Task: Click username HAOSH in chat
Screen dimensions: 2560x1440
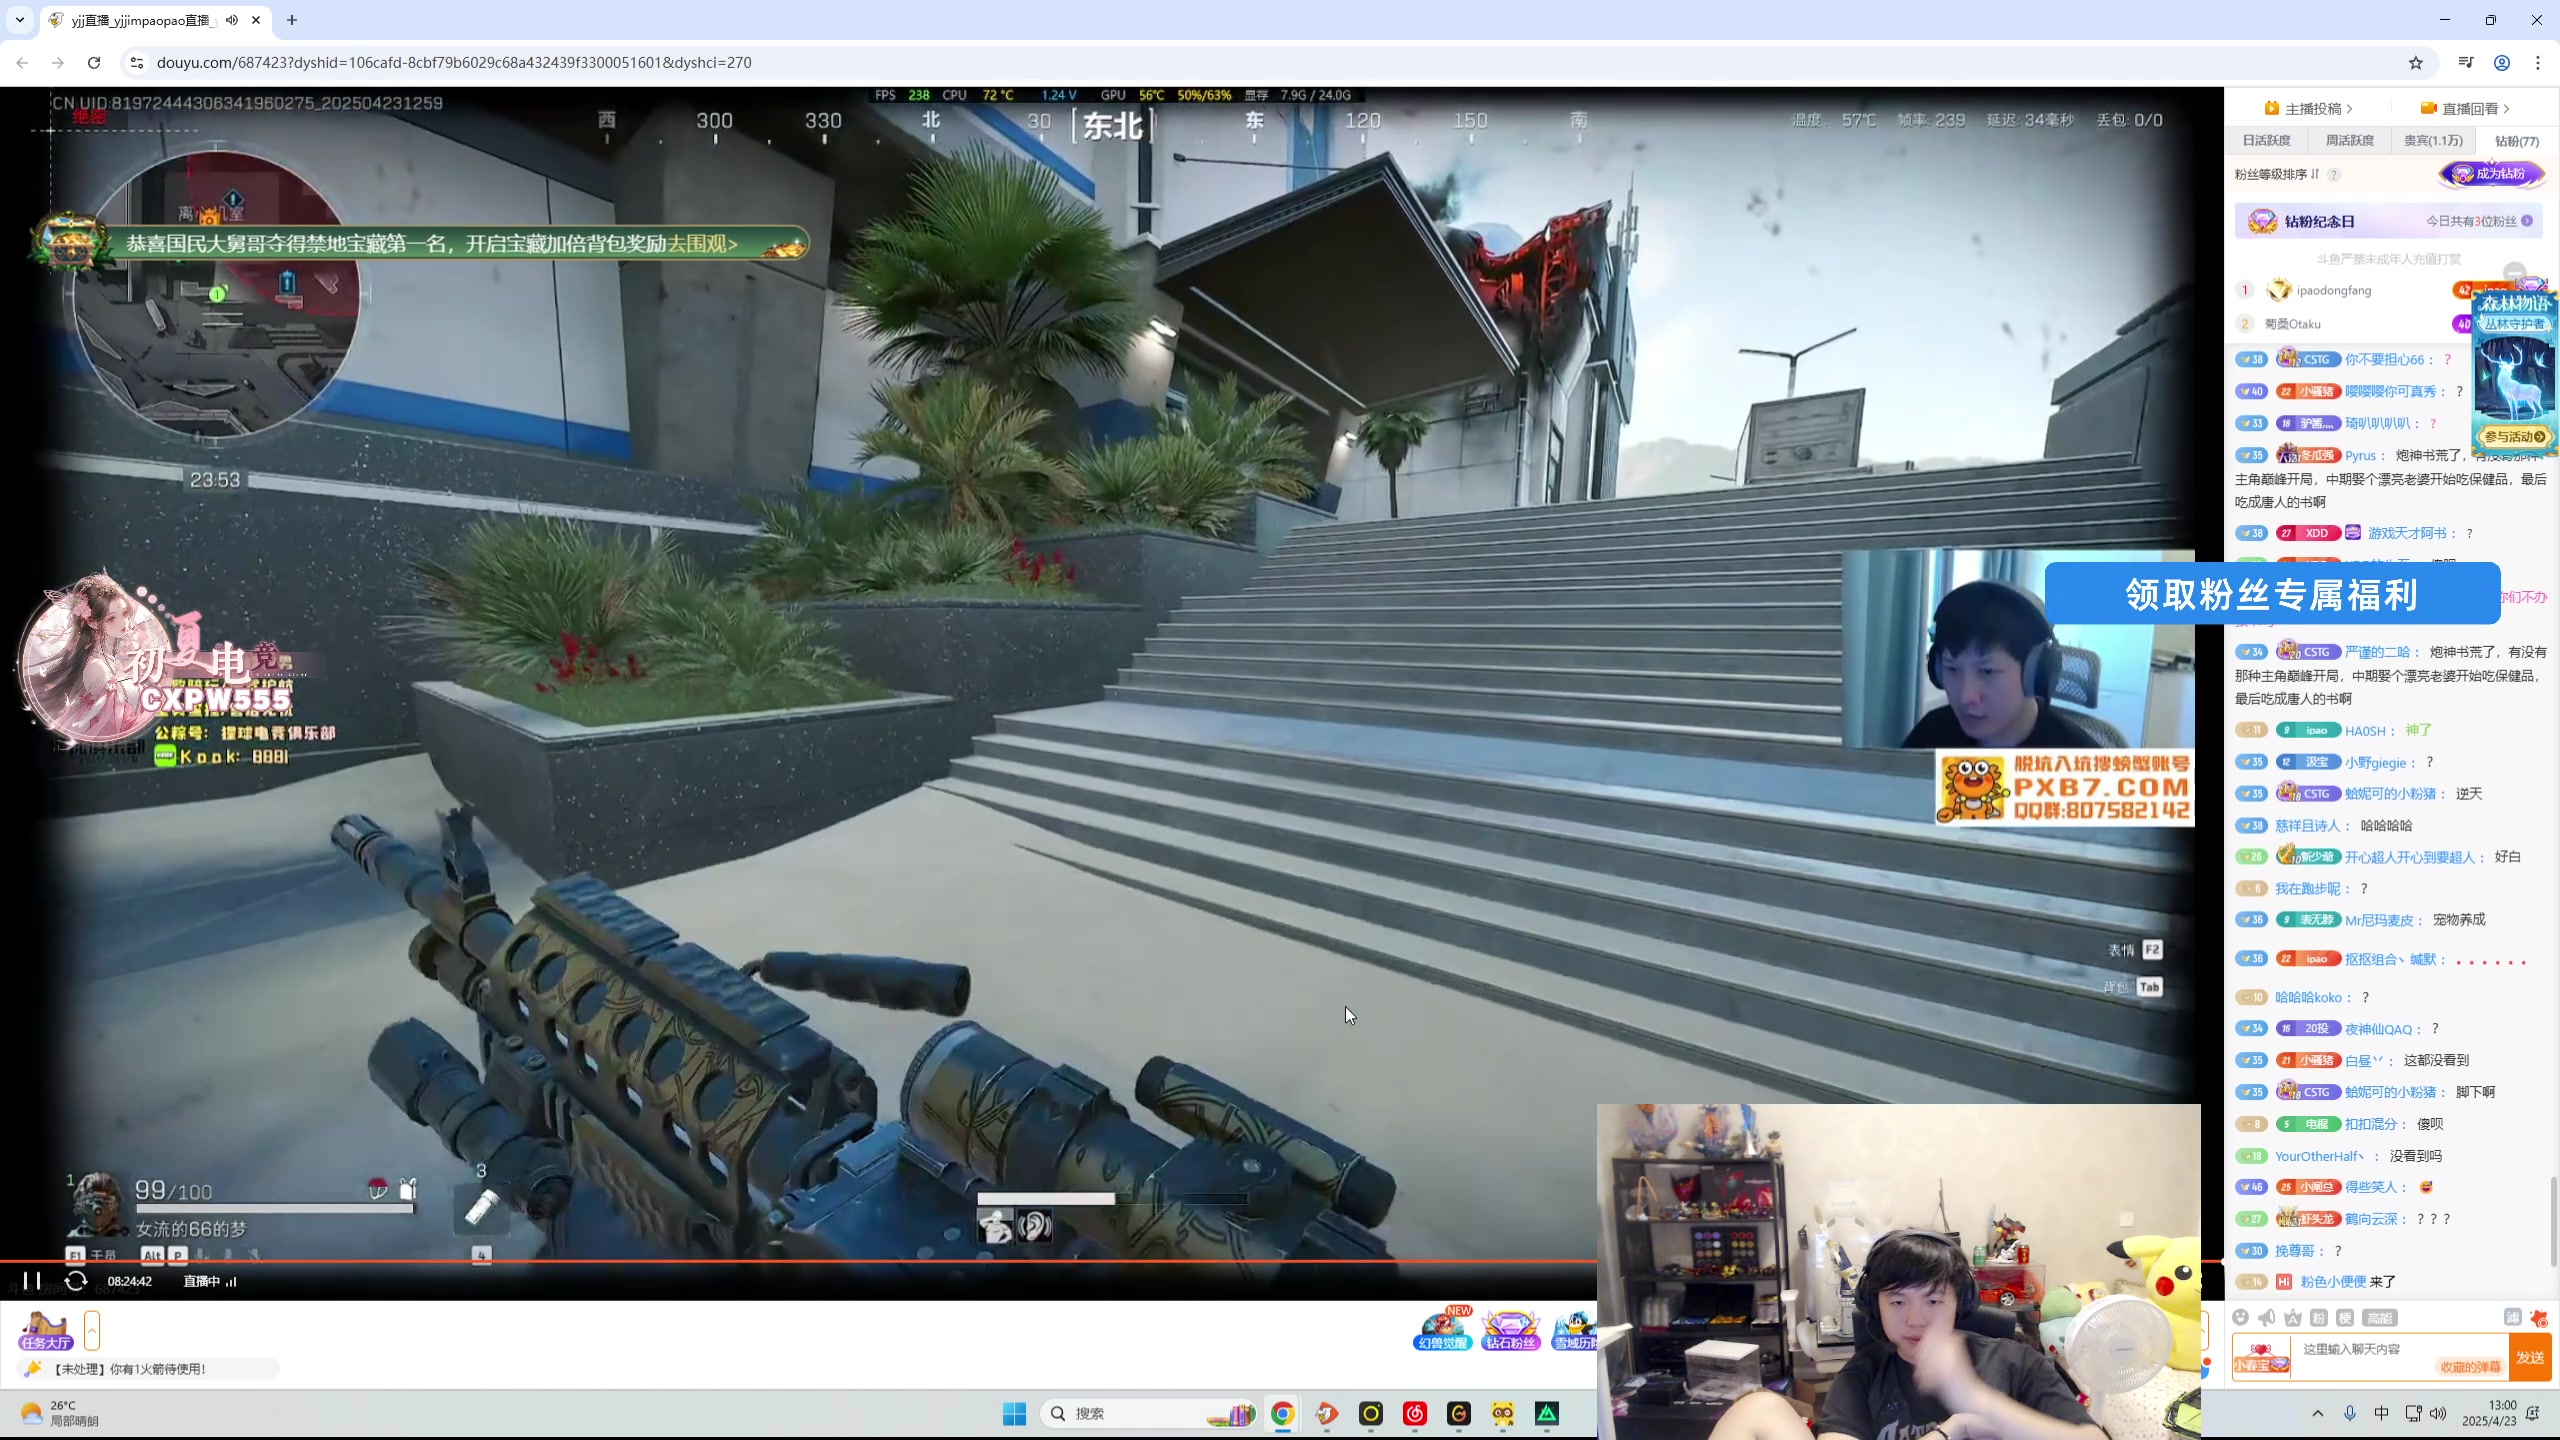Action: [x=2365, y=731]
